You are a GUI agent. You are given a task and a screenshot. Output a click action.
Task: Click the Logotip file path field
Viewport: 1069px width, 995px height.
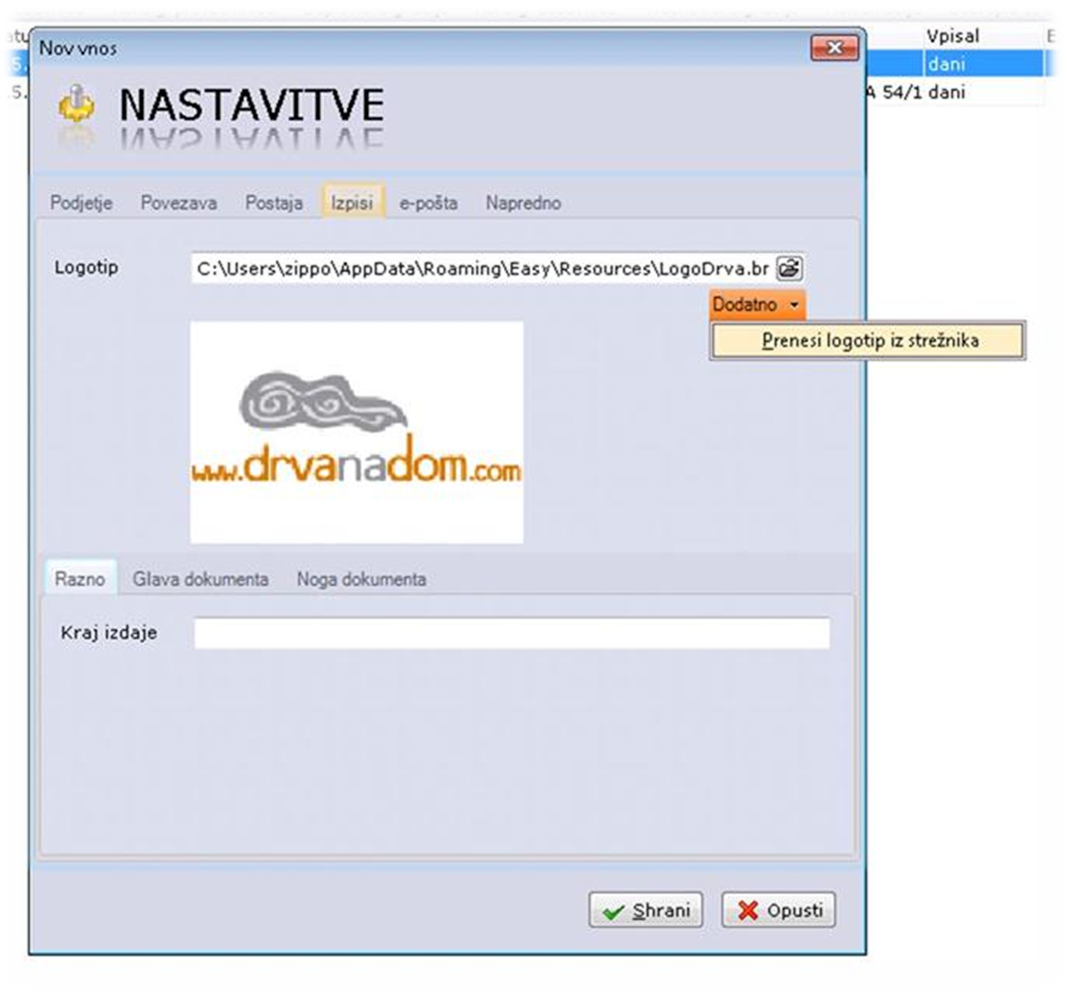coord(483,268)
